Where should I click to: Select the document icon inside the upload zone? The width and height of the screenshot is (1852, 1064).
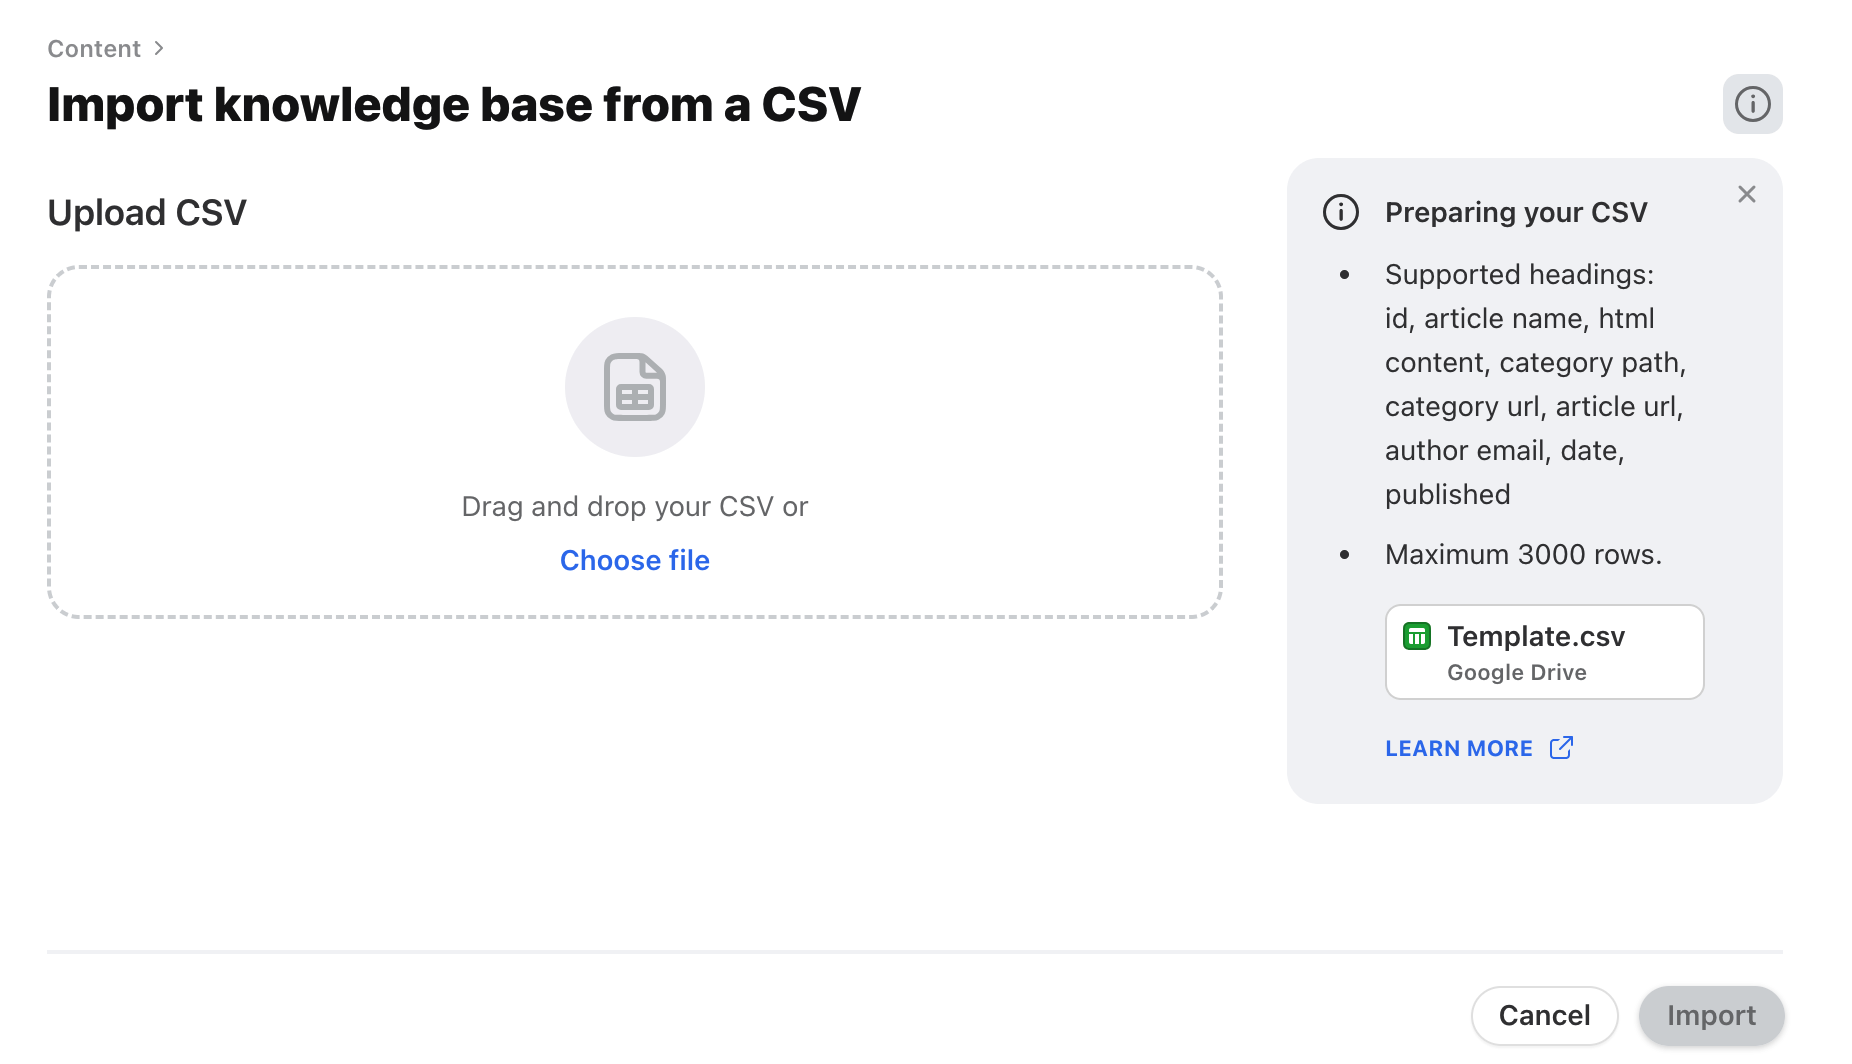tap(635, 387)
